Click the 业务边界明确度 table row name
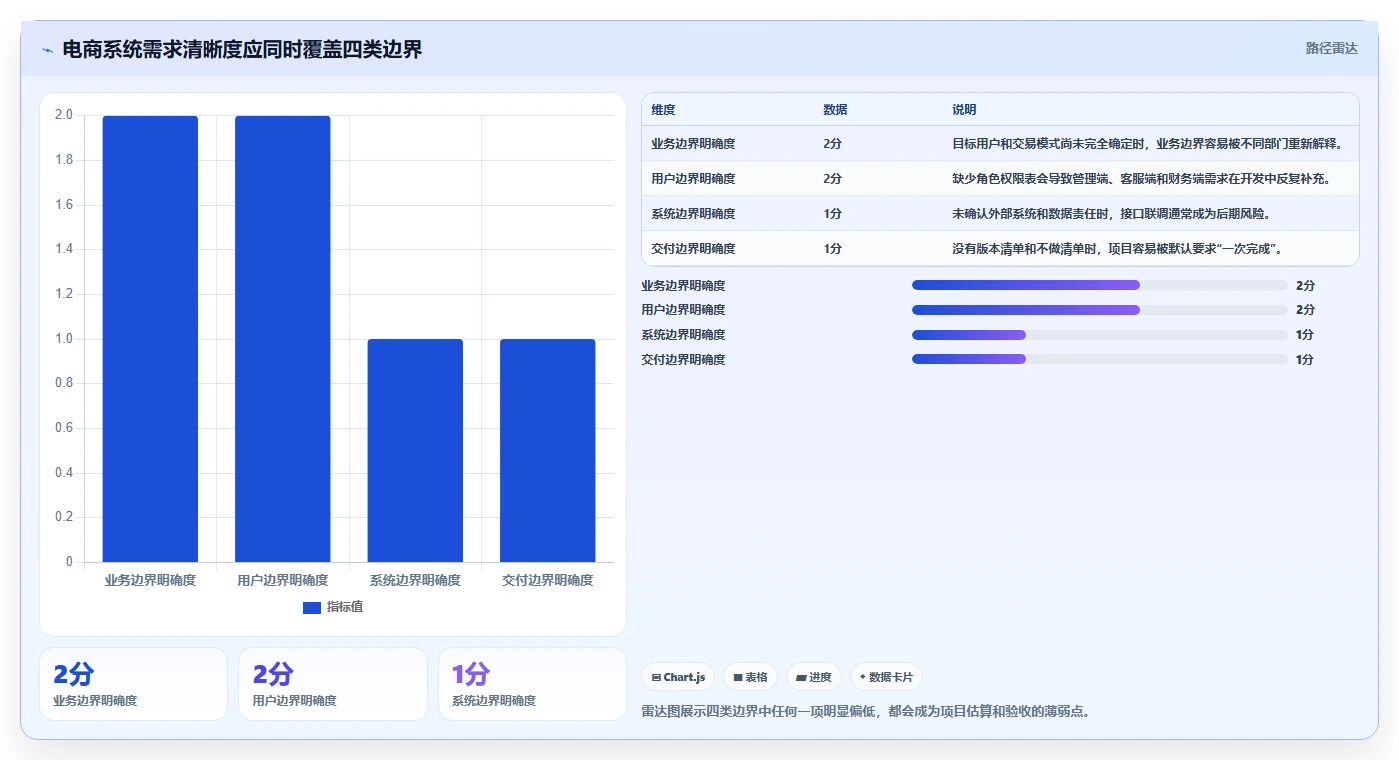This screenshot has width=1399, height=760. pyautogui.click(x=693, y=144)
